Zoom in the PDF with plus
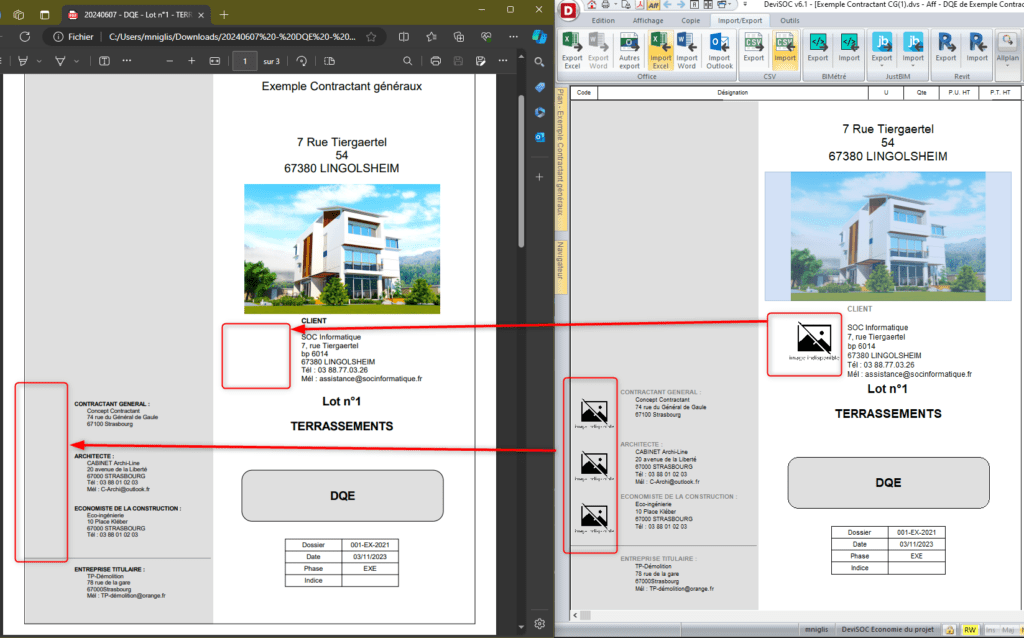1024x638 pixels. pos(191,61)
